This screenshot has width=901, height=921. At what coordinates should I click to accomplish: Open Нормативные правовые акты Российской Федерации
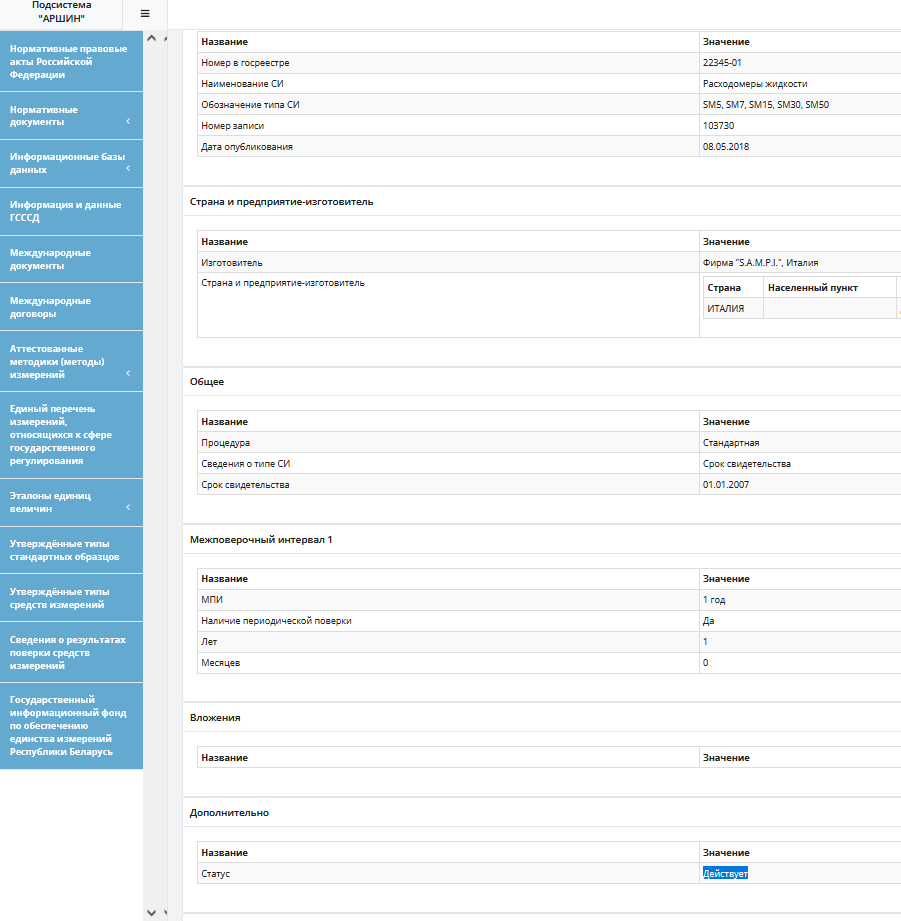[70, 61]
